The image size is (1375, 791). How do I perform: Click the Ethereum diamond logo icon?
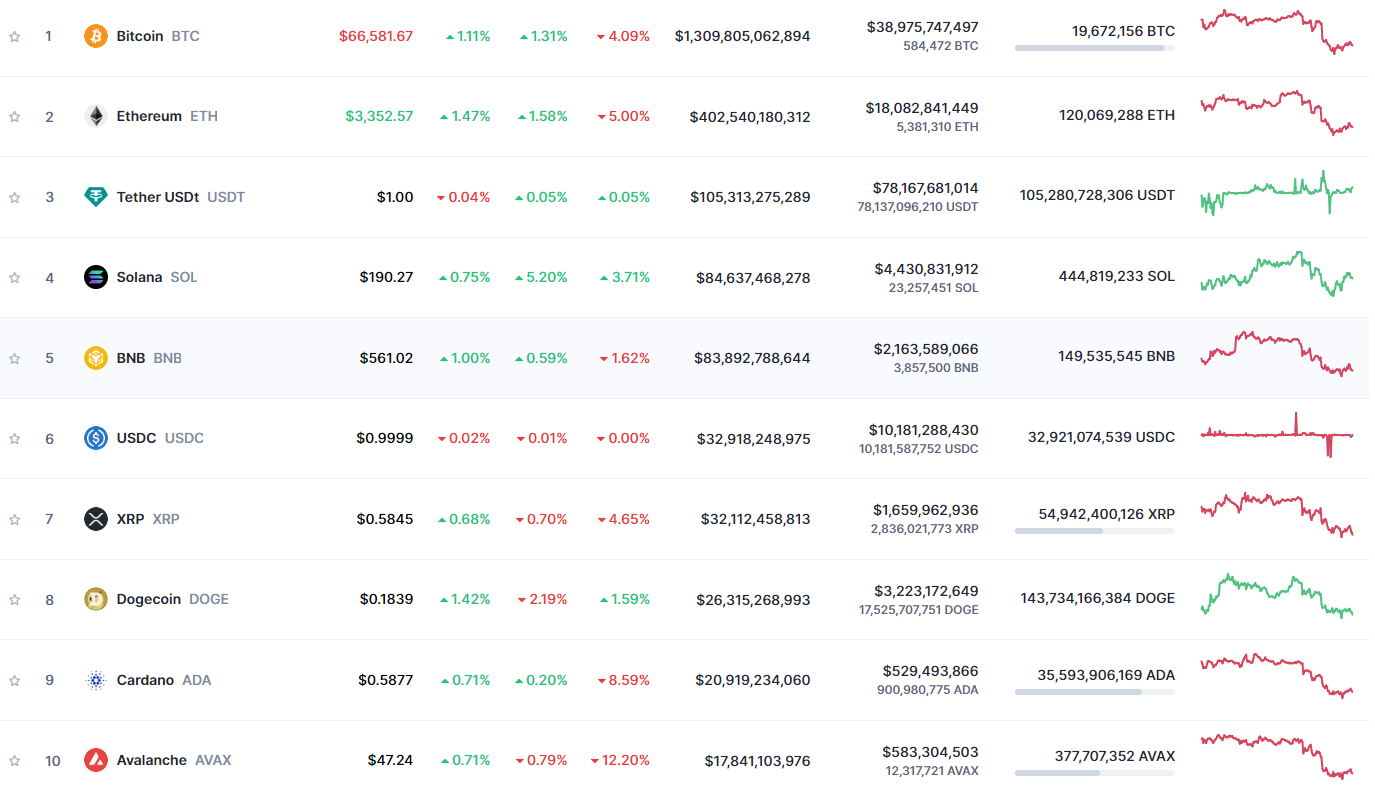click(96, 116)
